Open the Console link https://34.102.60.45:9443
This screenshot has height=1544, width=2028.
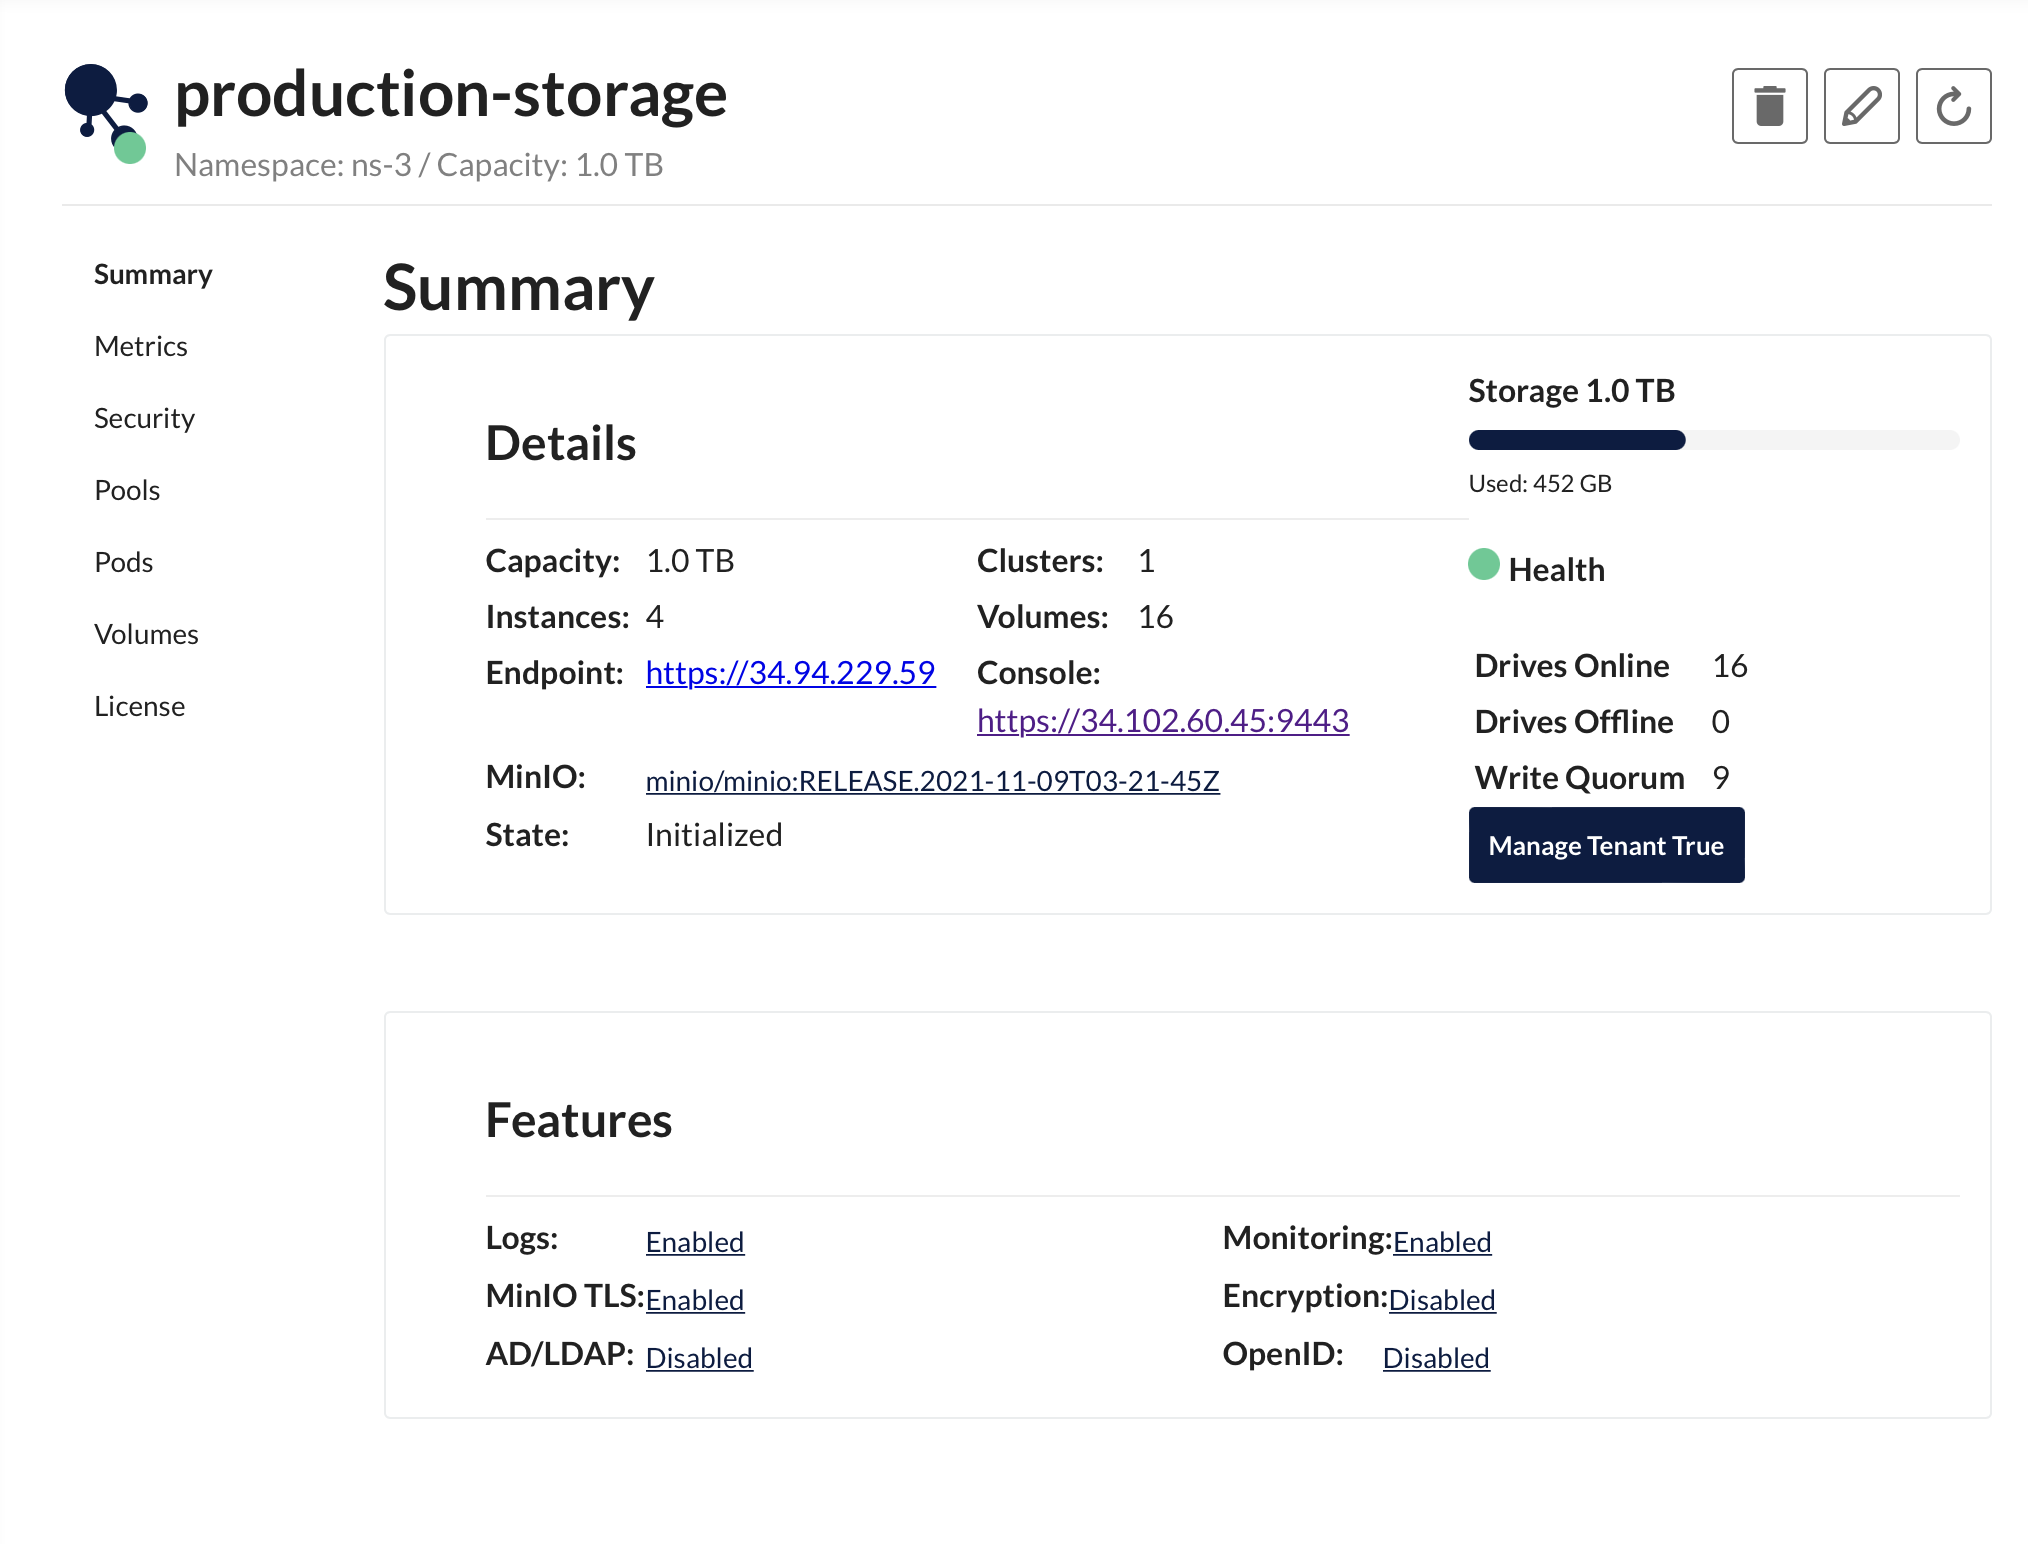(1163, 721)
